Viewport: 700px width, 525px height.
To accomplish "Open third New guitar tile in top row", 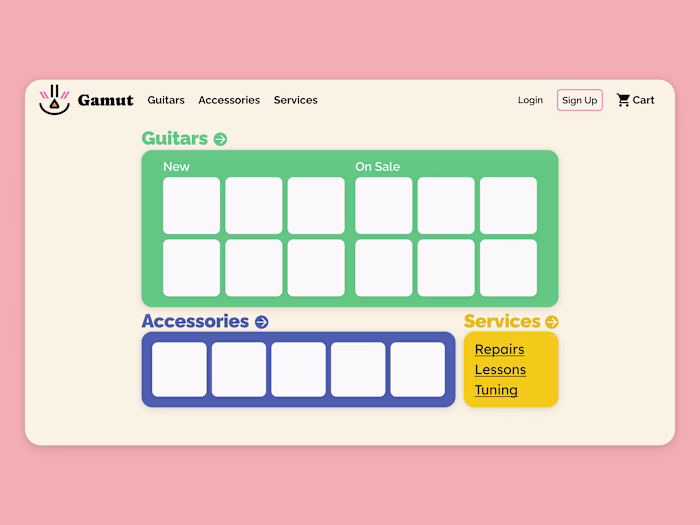I will pyautogui.click(x=316, y=205).
